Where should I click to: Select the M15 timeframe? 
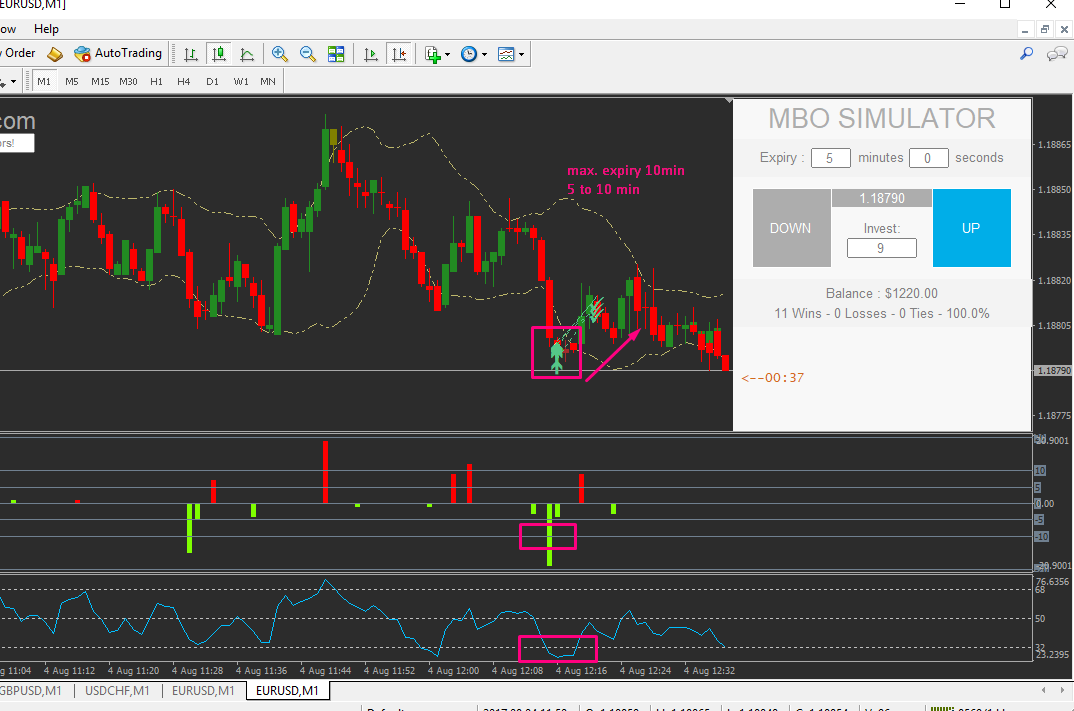pyautogui.click(x=100, y=82)
